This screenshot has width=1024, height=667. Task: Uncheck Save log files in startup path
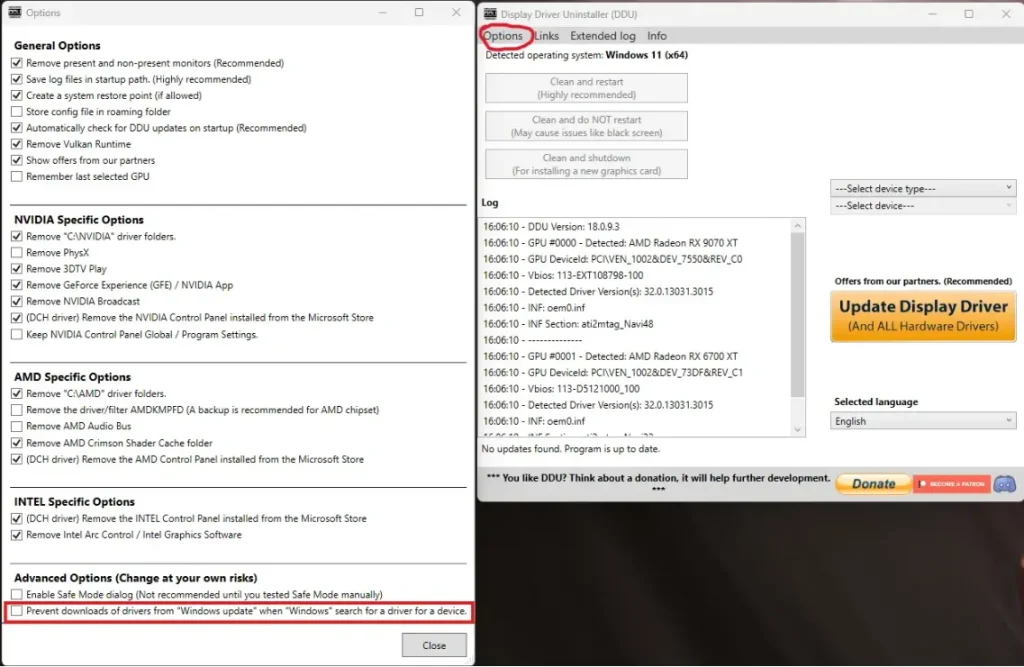tap(17, 79)
